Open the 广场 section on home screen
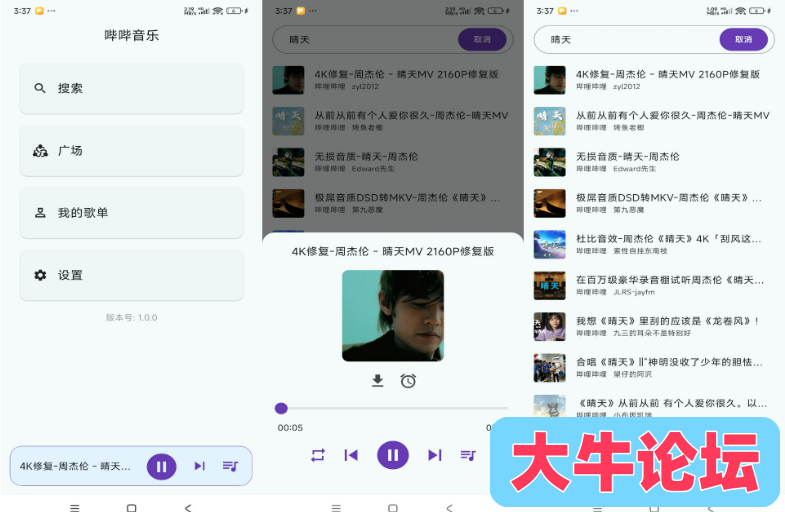 click(x=132, y=151)
